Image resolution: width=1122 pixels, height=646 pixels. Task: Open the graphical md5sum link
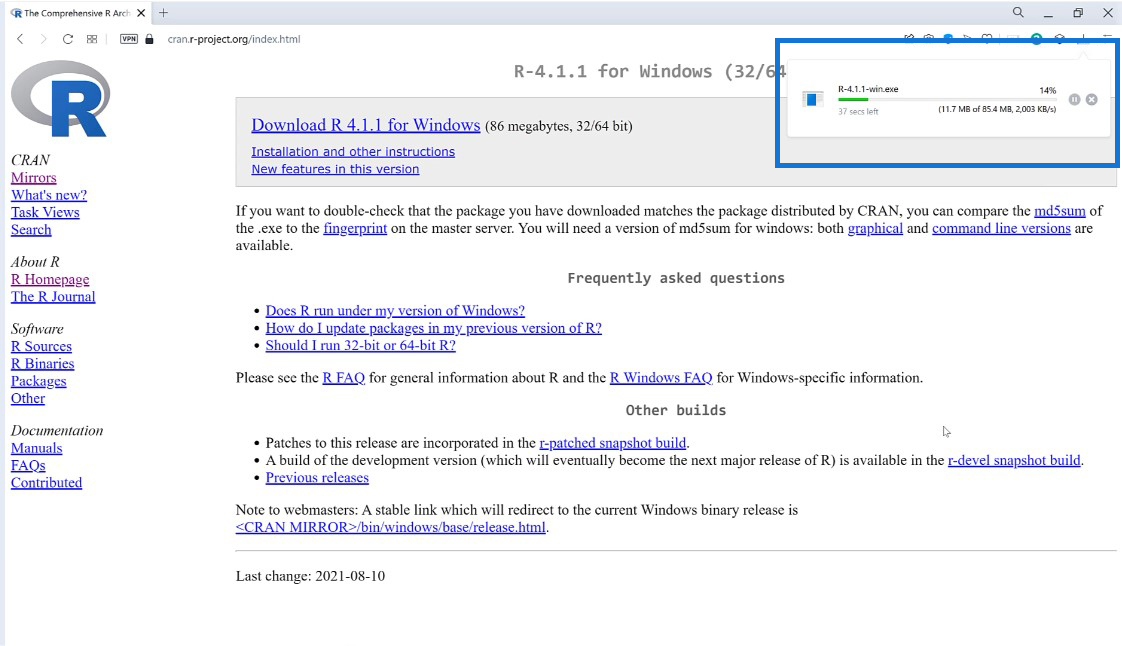(x=875, y=227)
